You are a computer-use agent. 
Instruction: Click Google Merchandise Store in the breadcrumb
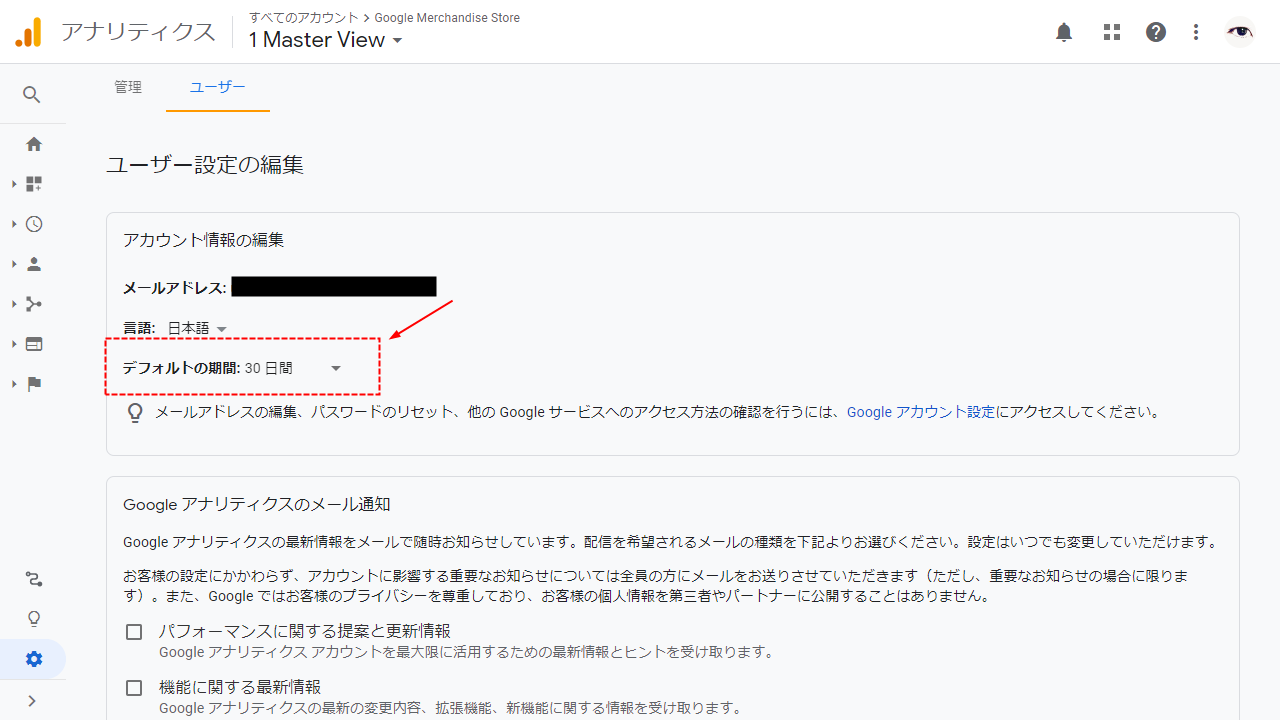447,18
